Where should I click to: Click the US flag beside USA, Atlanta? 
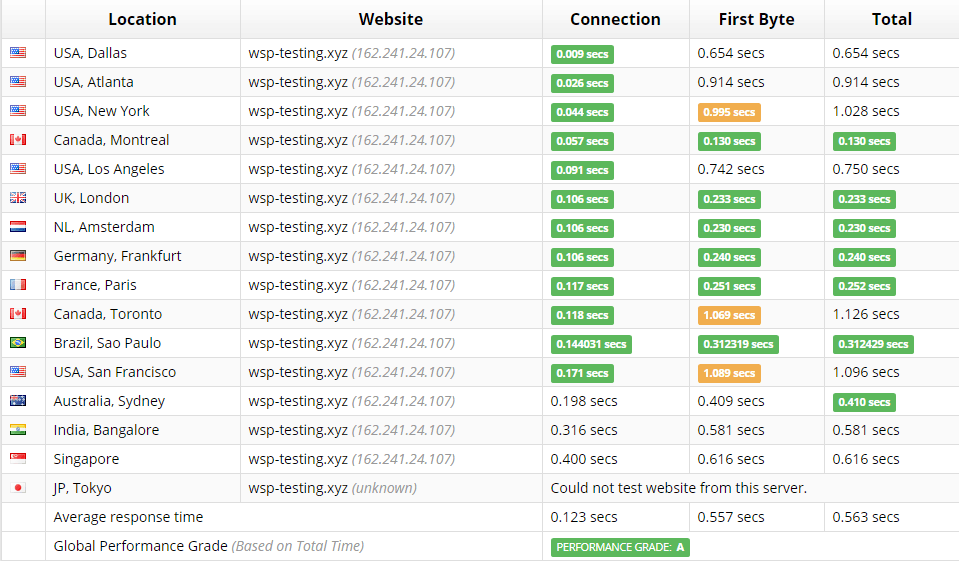pos(18,81)
